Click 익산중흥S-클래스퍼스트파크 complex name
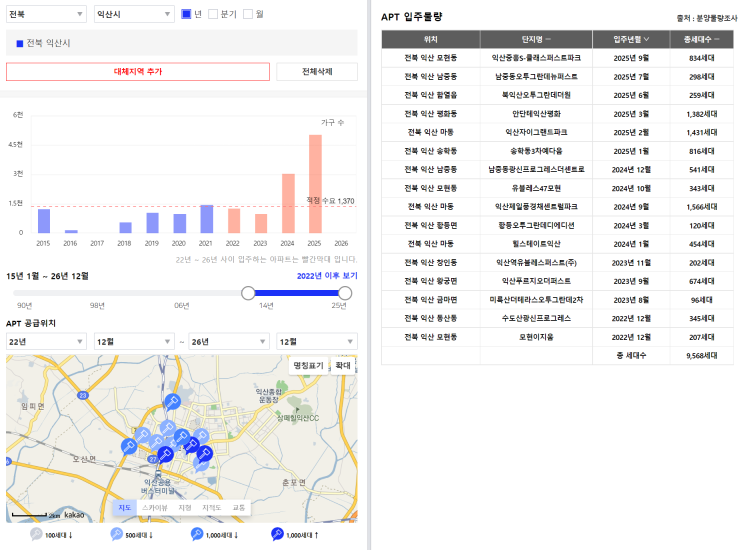Viewport: 743px width, 550px height. coord(536,58)
